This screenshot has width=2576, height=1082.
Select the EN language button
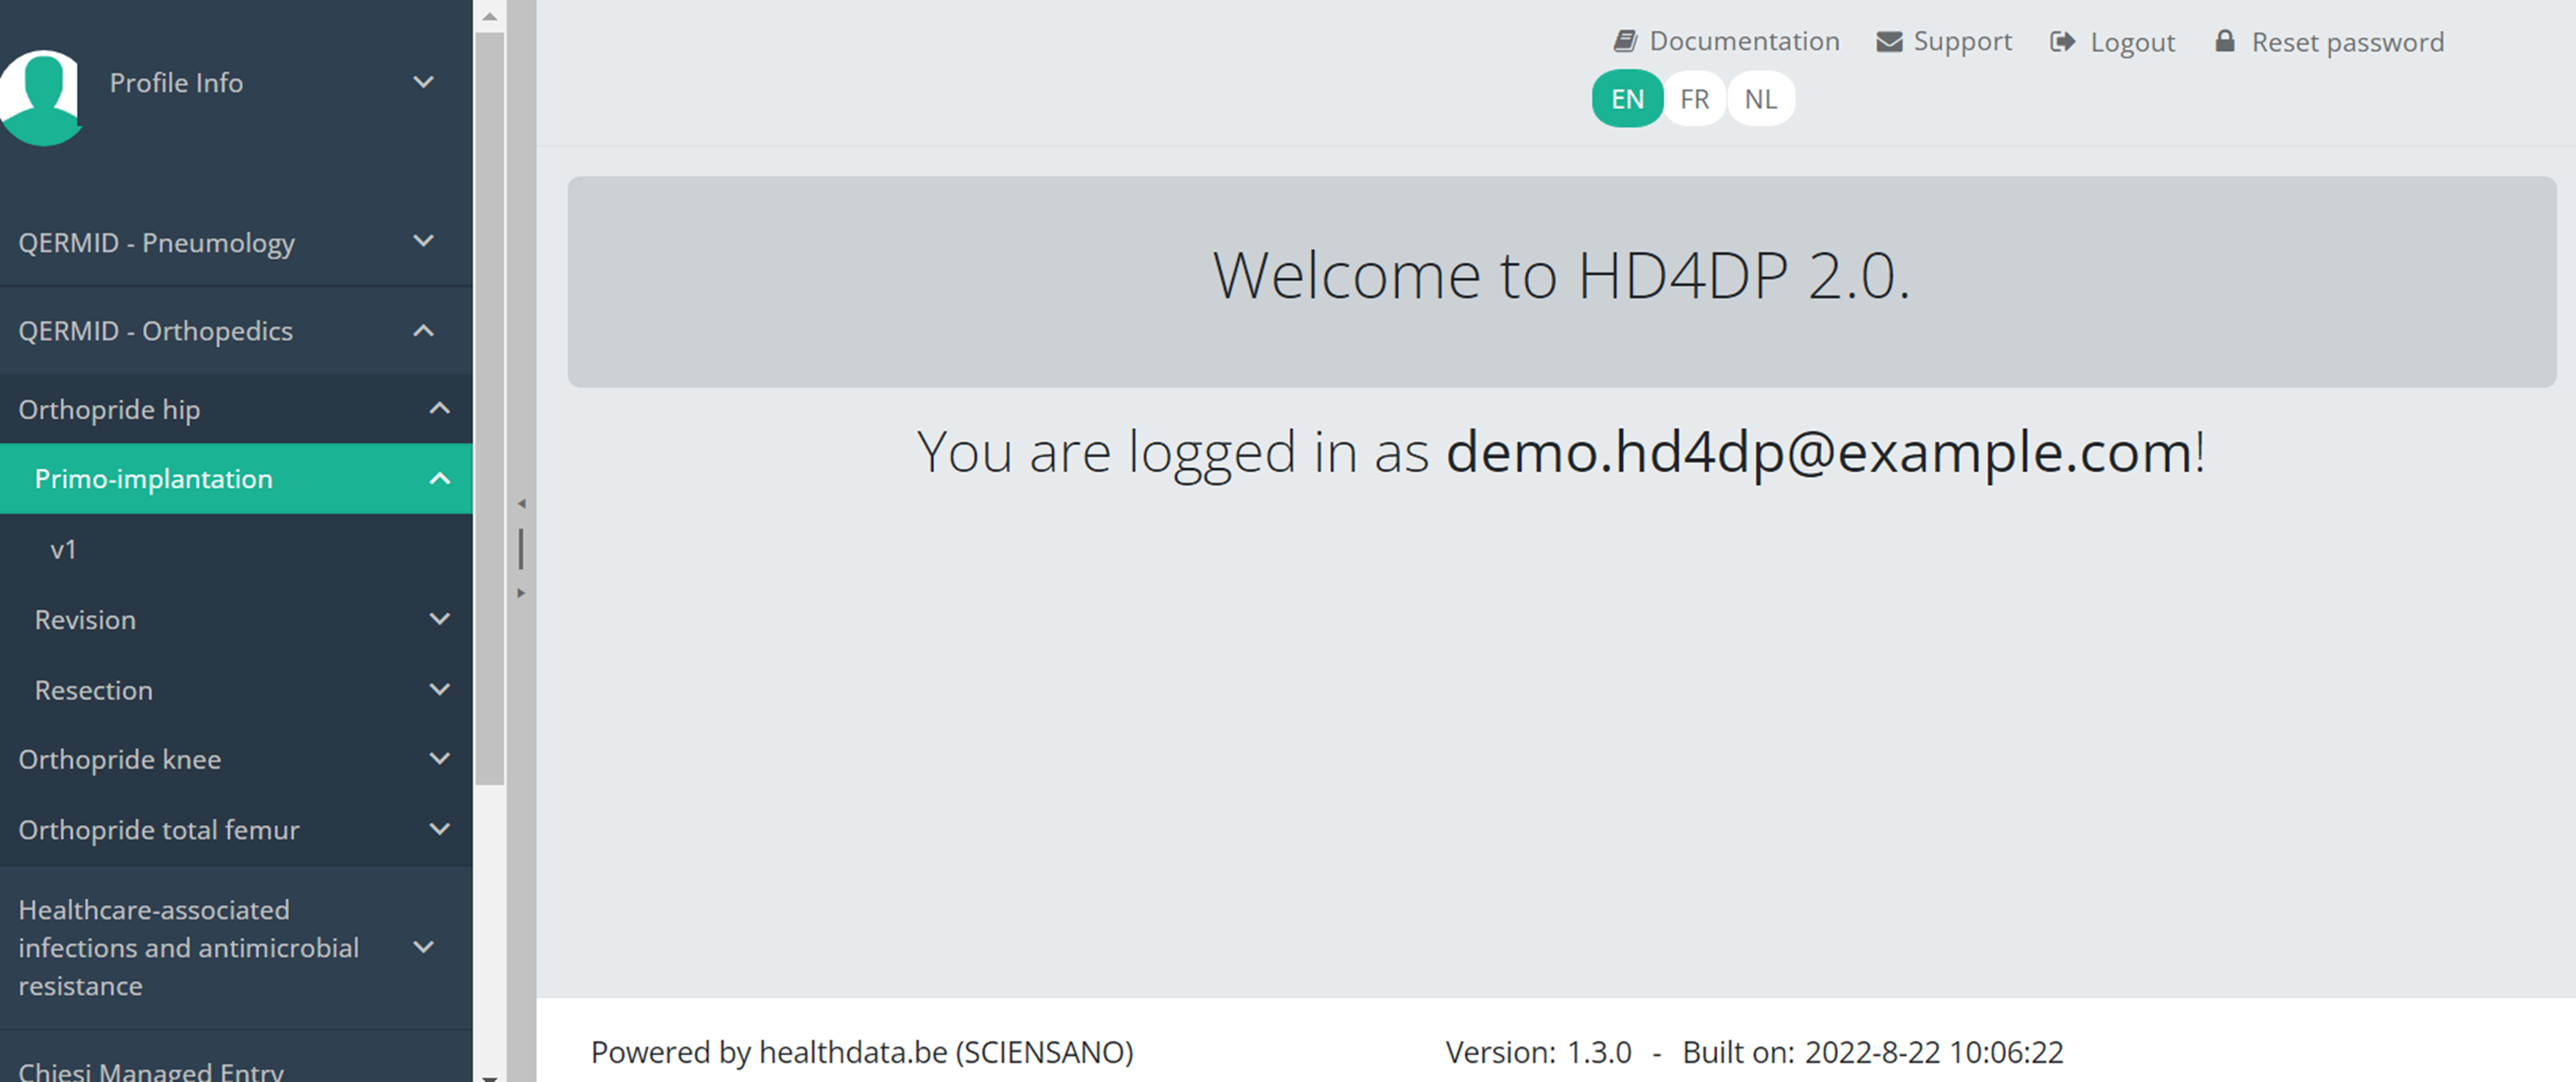click(1627, 99)
